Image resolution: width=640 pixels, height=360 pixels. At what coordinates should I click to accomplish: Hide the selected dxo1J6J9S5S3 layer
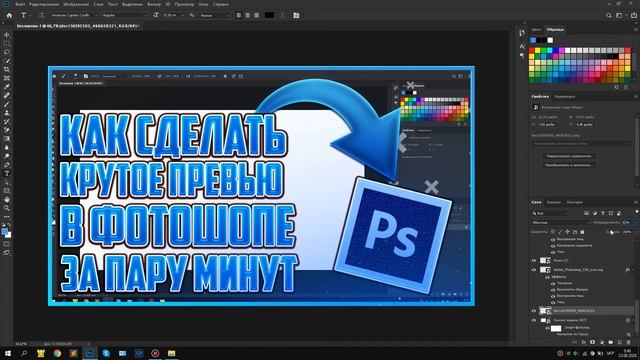[x=534, y=311]
